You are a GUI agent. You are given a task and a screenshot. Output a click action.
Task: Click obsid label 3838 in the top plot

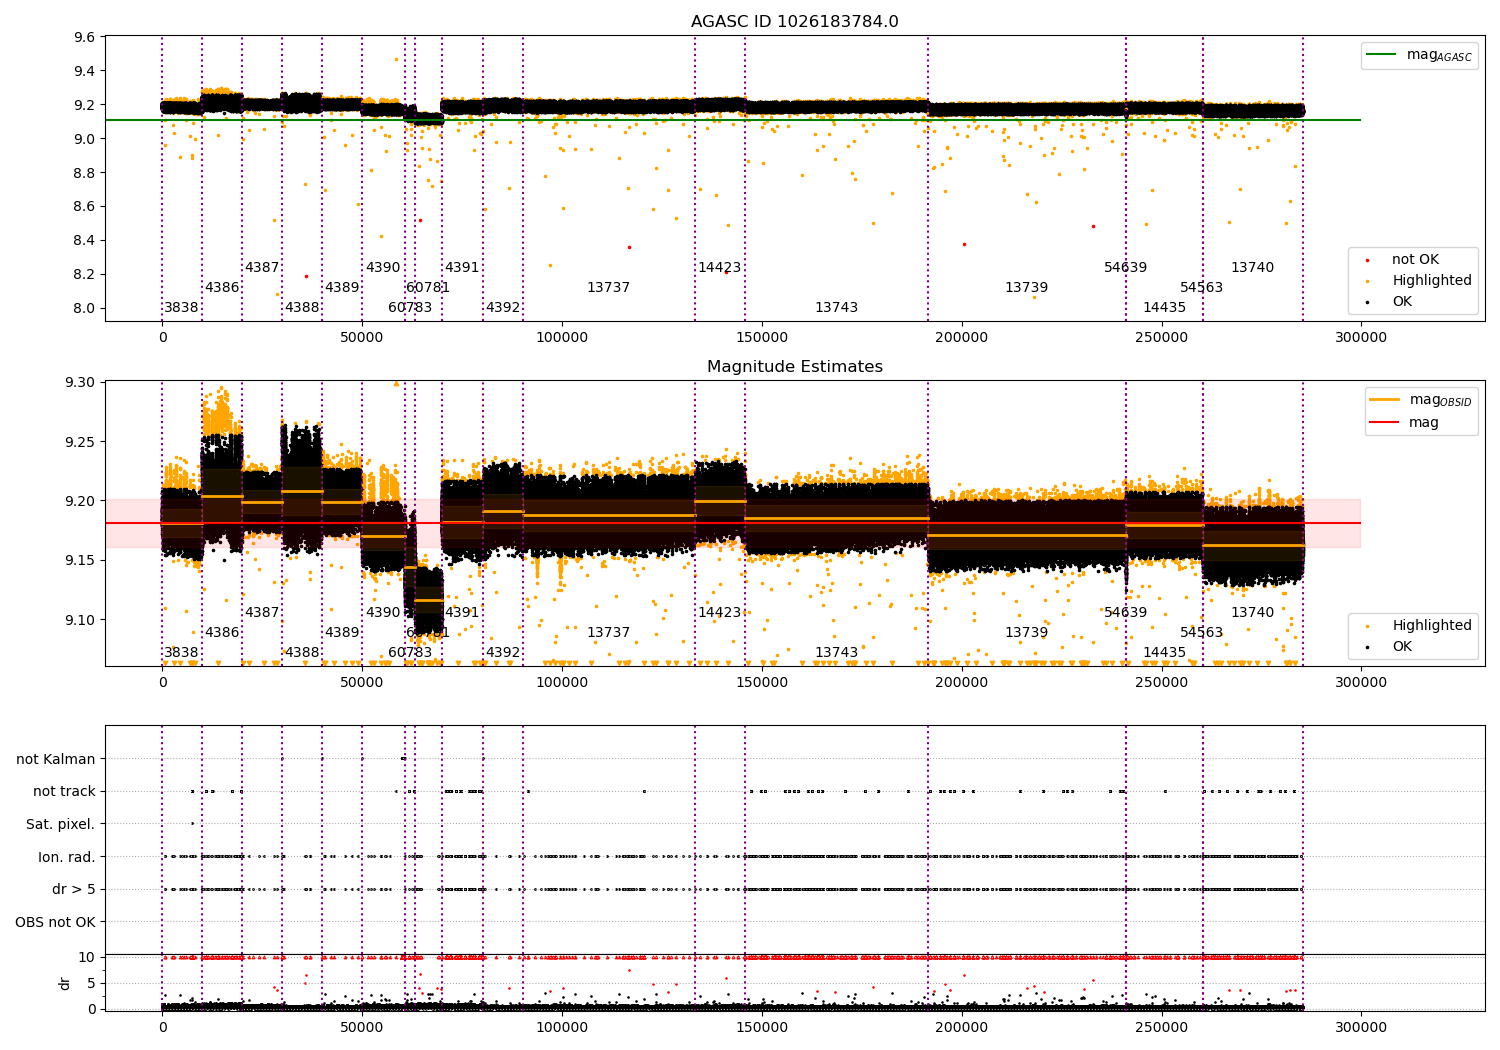[181, 307]
